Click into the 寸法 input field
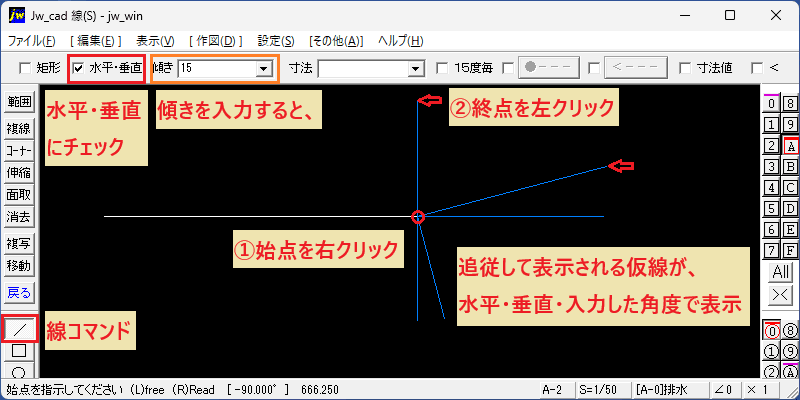 click(x=363, y=68)
